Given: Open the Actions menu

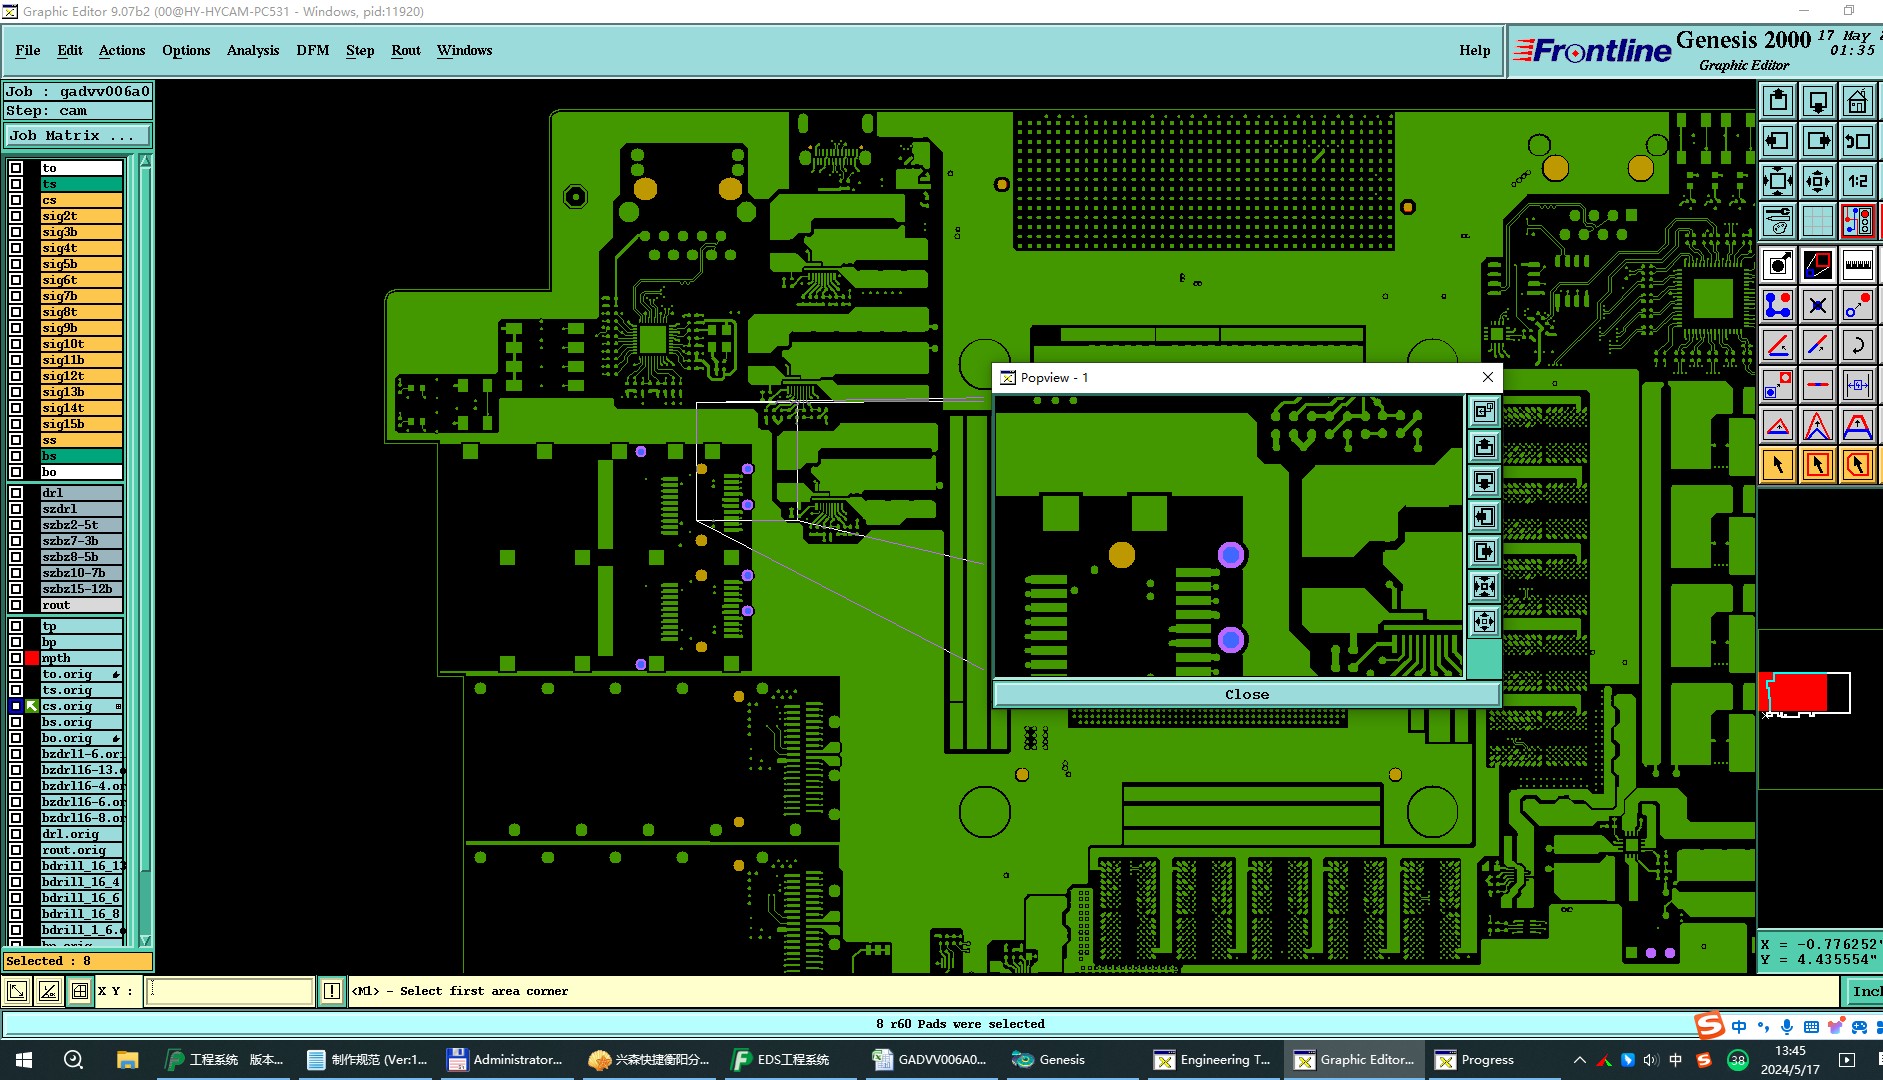Looking at the screenshot, I should [x=122, y=50].
